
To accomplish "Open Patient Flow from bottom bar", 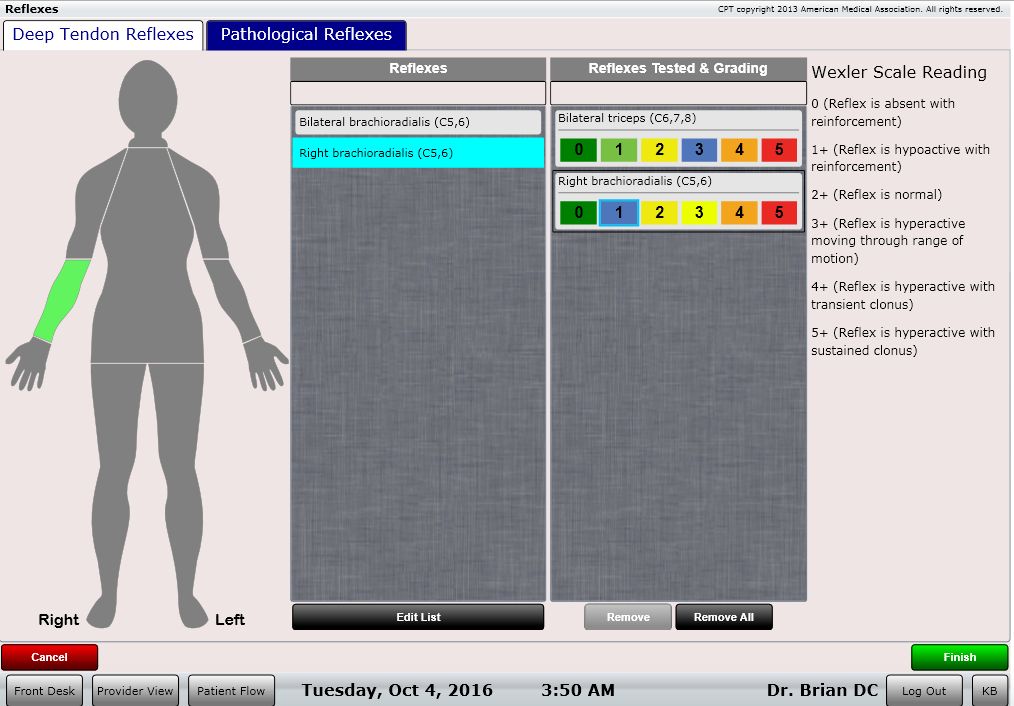I will click(231, 691).
